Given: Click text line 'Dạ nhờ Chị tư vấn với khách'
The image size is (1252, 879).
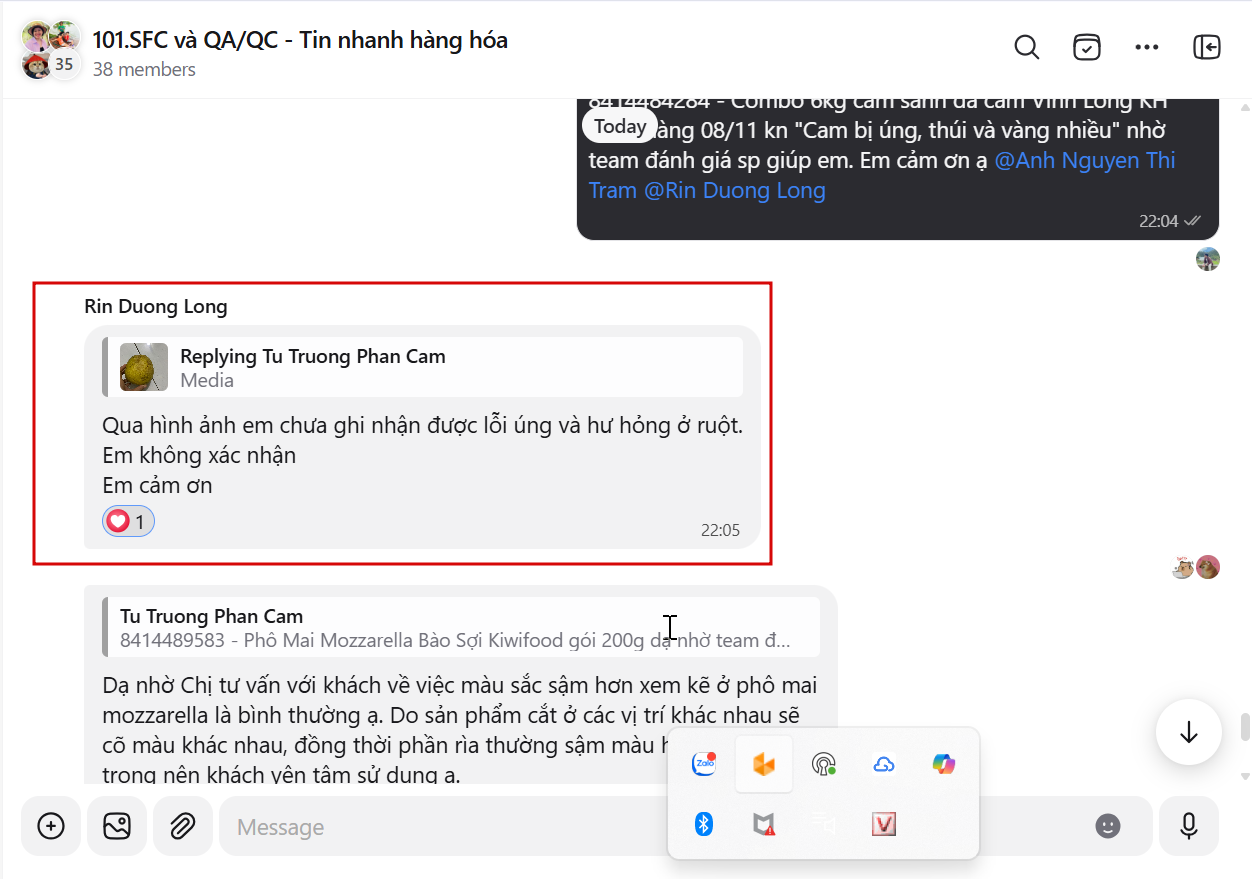Looking at the screenshot, I should [x=459, y=686].
